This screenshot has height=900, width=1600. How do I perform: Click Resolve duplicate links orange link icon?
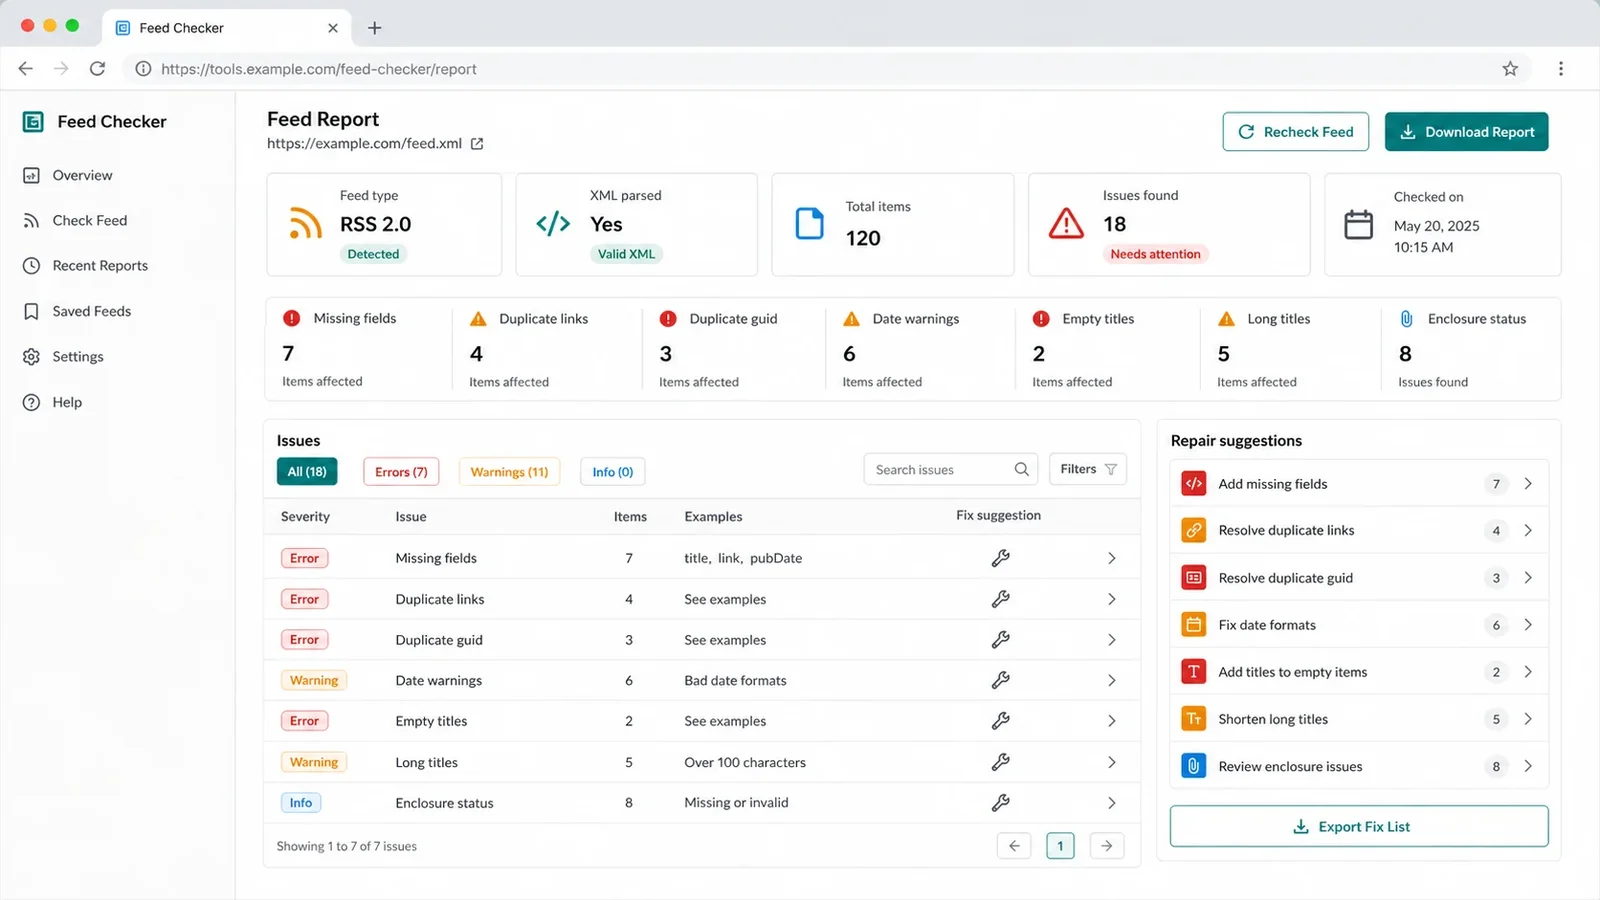pyautogui.click(x=1193, y=530)
